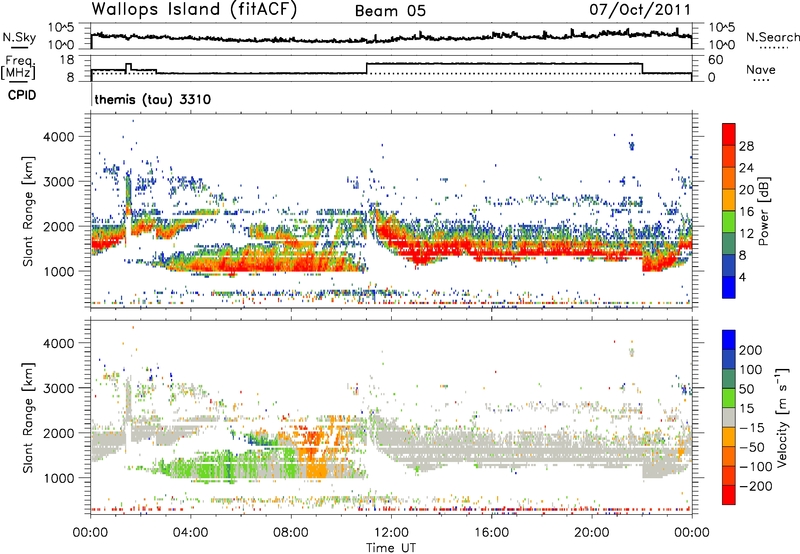This screenshot has width=800, height=554.
Task: Click the '08:00' time tick label
Action: (291, 533)
